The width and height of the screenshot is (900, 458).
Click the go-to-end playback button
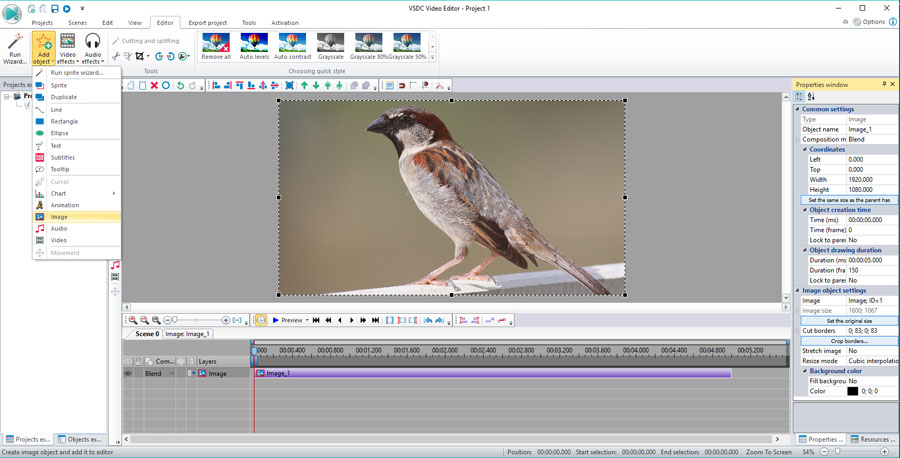(375, 320)
